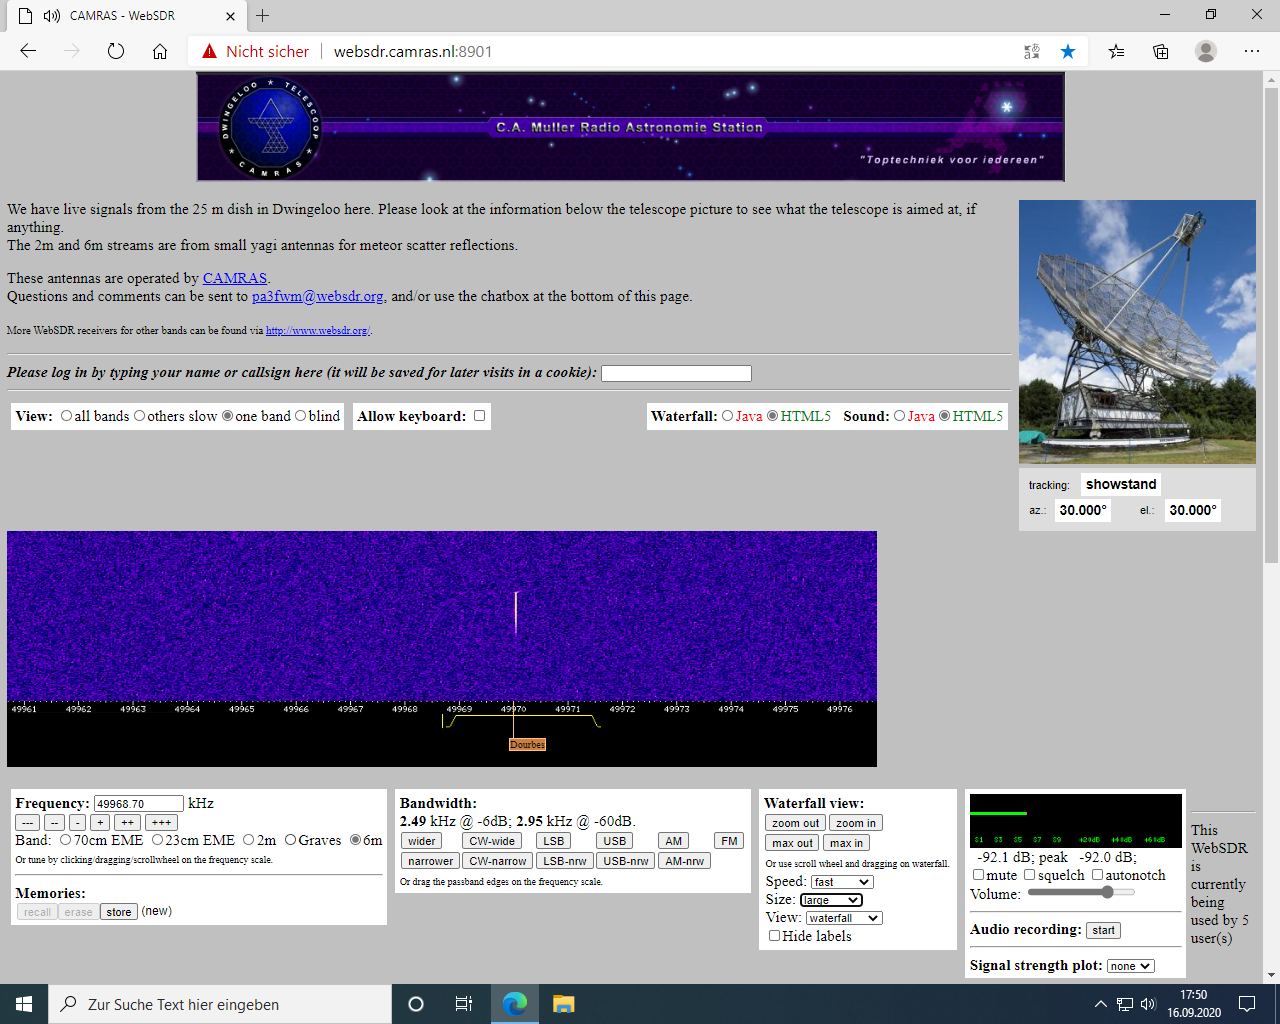
Task: Select AM modulation mode
Action: [x=674, y=841]
